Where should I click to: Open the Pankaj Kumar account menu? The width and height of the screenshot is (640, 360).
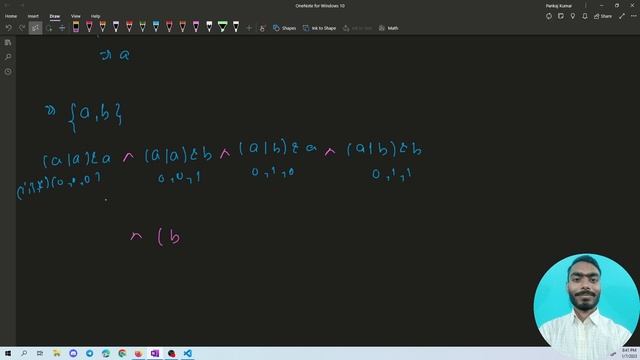point(558,6)
